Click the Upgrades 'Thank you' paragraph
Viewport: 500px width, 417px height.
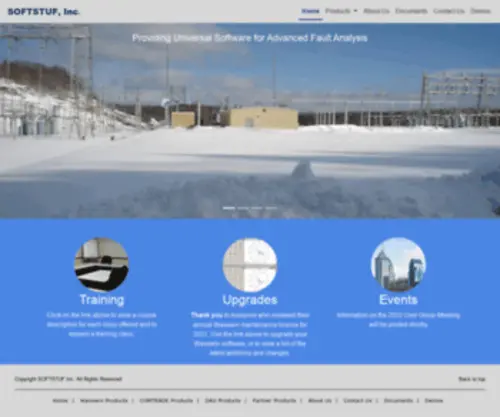click(x=250, y=334)
